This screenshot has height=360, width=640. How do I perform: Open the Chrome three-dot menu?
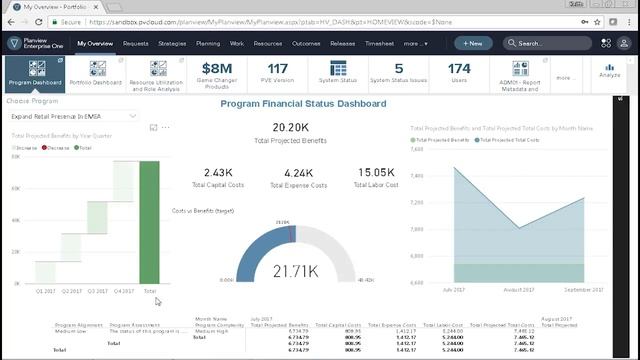point(629,22)
